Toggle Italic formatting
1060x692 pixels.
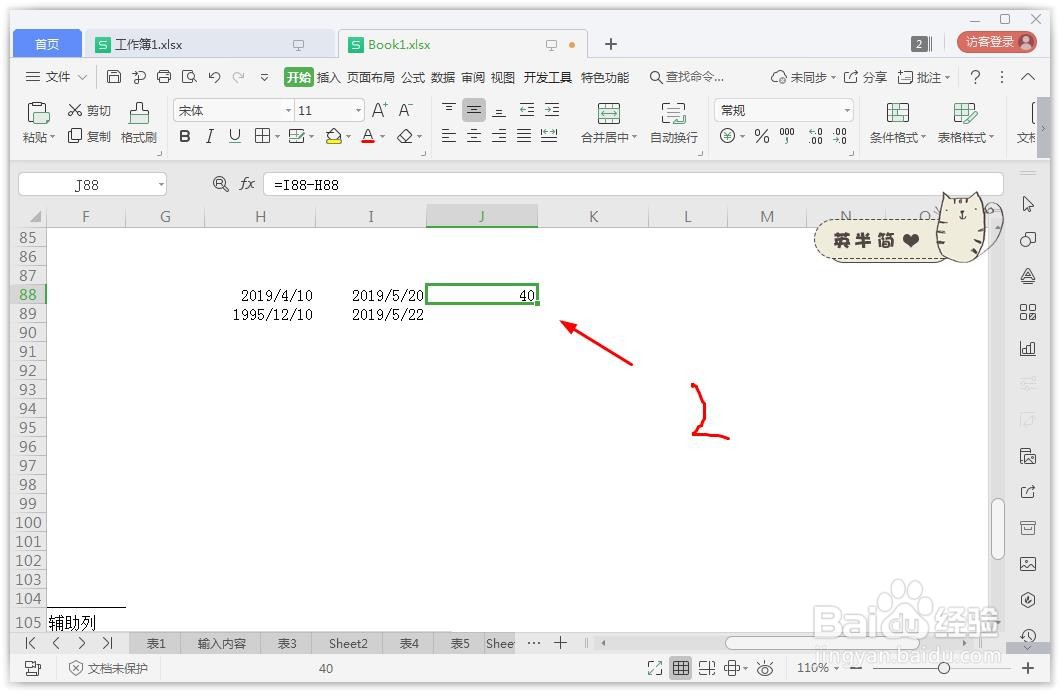click(x=210, y=137)
